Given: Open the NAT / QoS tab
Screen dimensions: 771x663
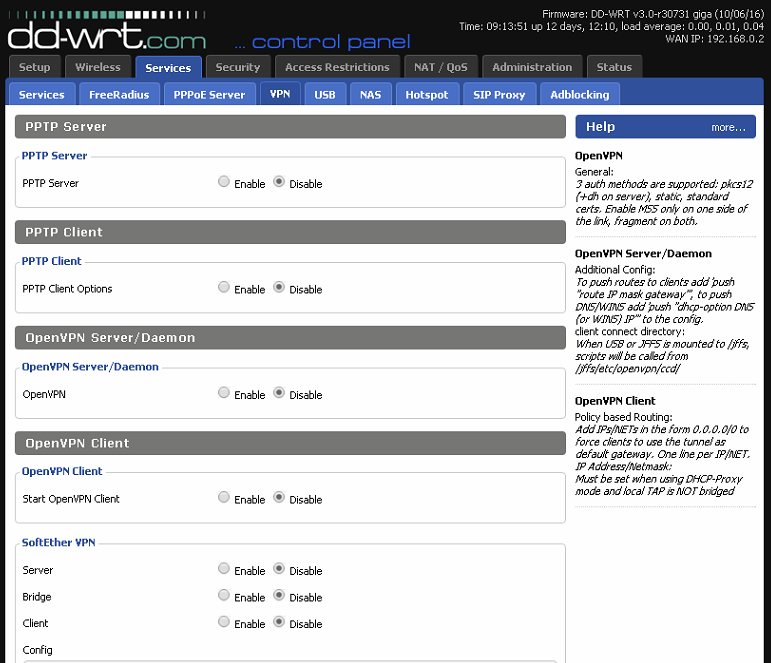Looking at the screenshot, I should [x=441, y=67].
